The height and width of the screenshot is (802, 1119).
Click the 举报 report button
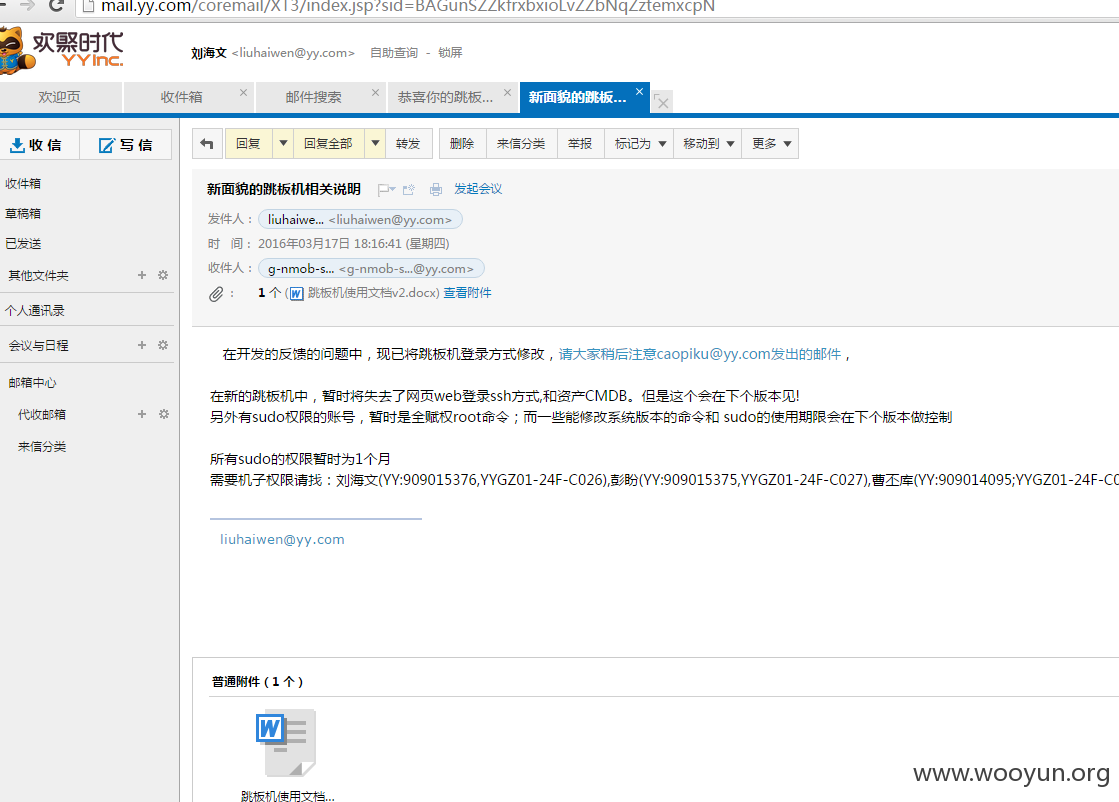[x=580, y=143]
